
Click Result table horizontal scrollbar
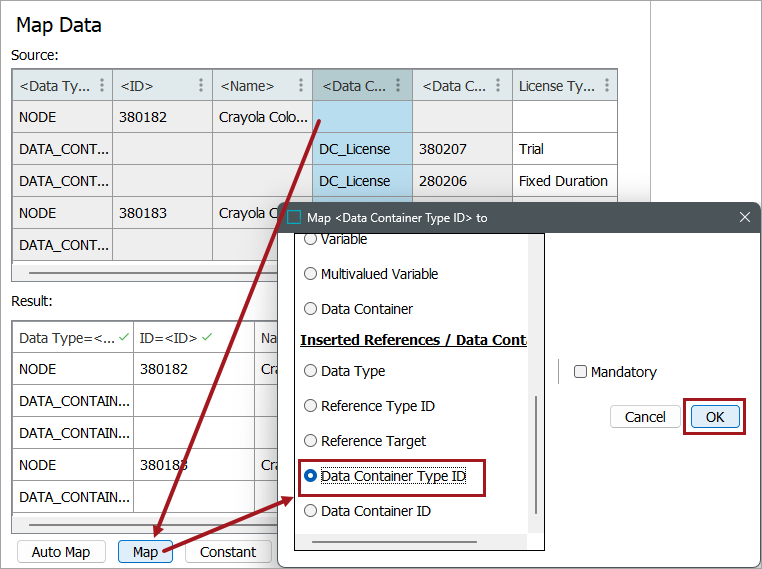(153, 525)
